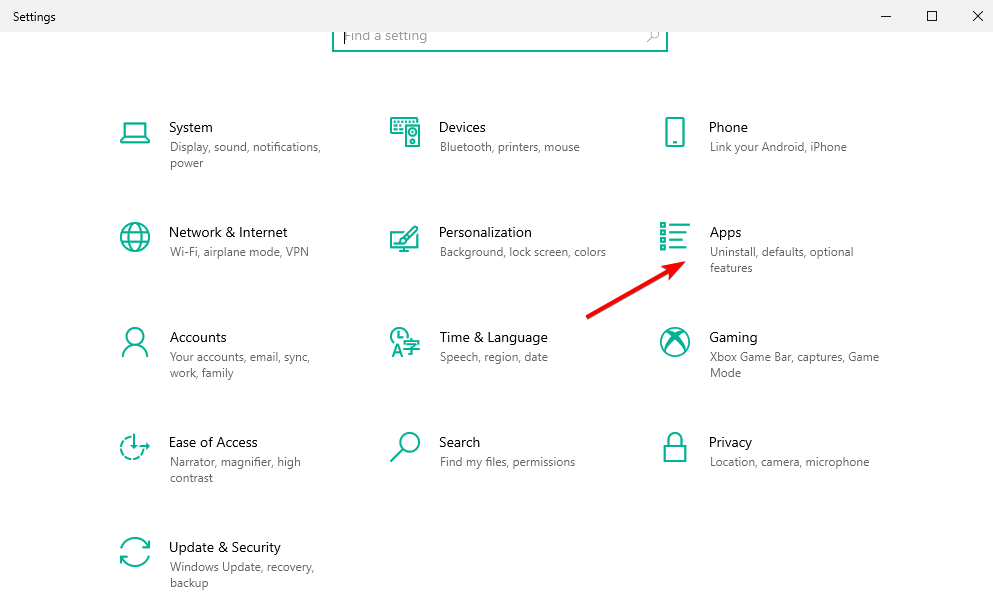Open the Phone settings title
The image size is (993, 604).
point(728,127)
